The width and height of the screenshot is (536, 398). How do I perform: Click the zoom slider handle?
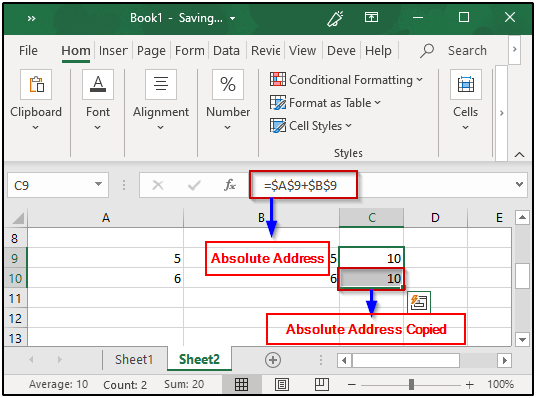click(x=411, y=385)
